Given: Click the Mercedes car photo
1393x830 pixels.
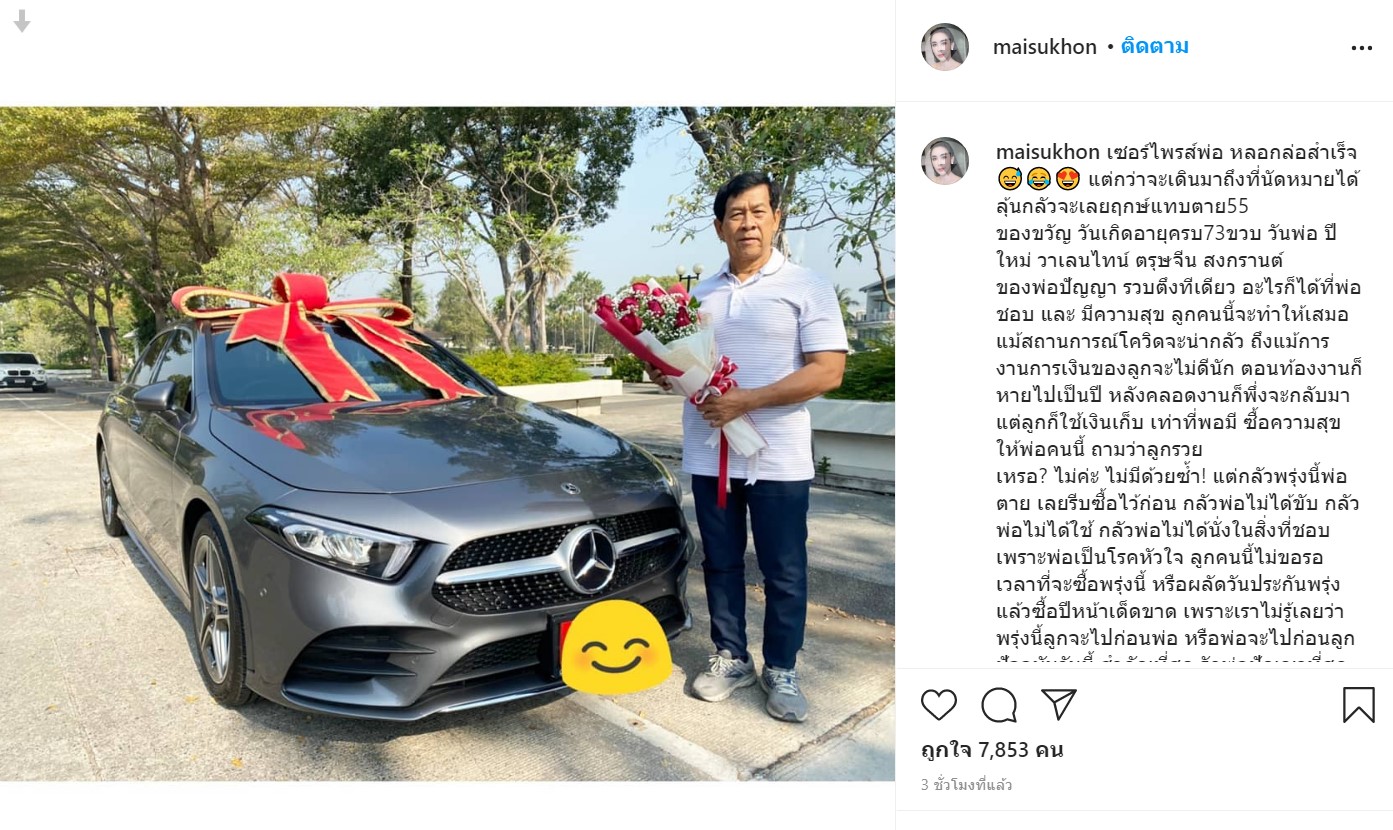Looking at the screenshot, I should 447,444.
